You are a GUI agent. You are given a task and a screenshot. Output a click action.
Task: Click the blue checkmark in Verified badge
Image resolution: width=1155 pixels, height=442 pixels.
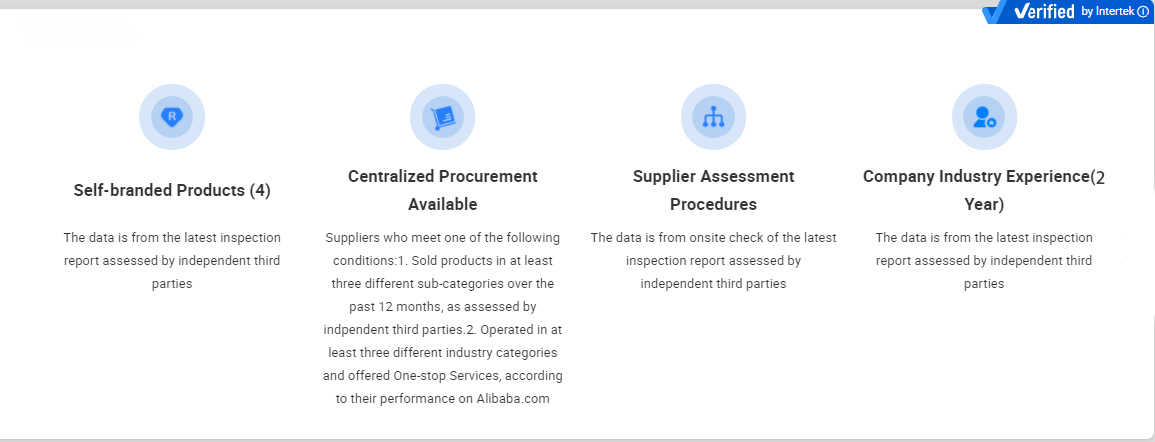tap(998, 13)
